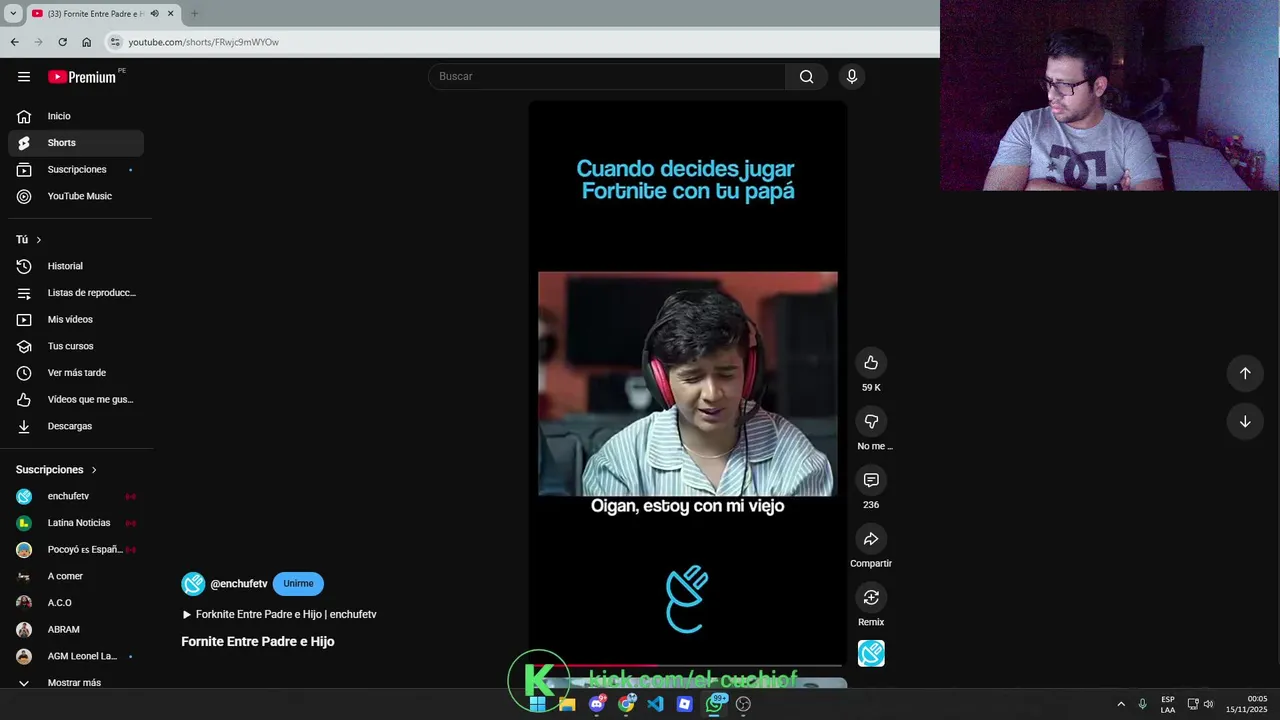Open AGM Leonel subscription channel
This screenshot has width=1280, height=720.
tap(76, 656)
